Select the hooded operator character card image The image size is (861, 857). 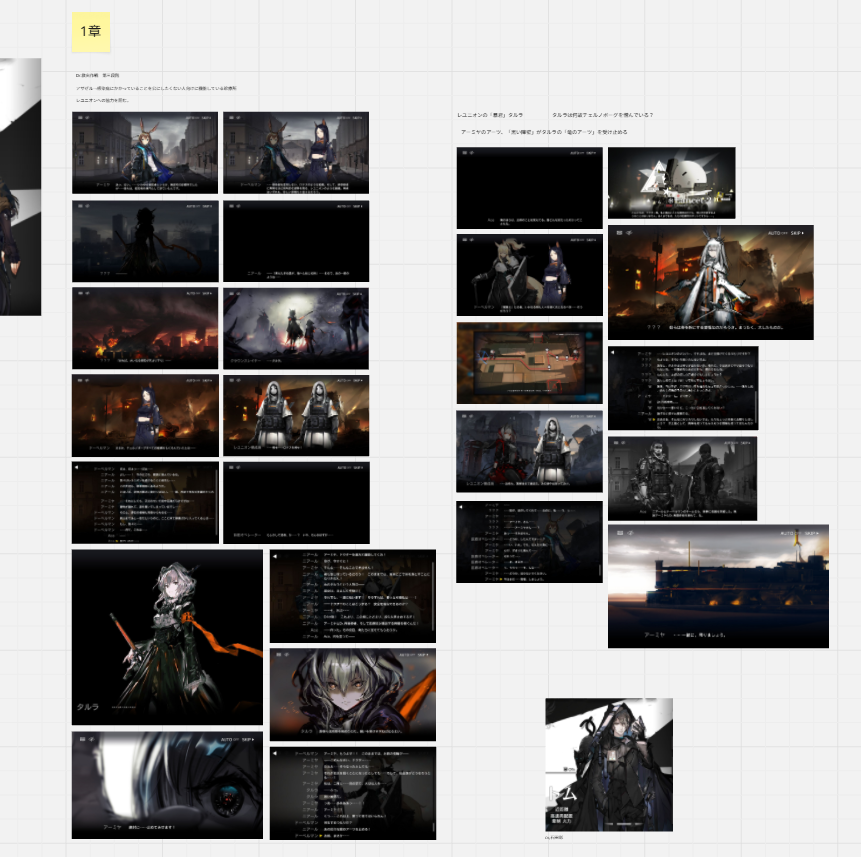609,765
